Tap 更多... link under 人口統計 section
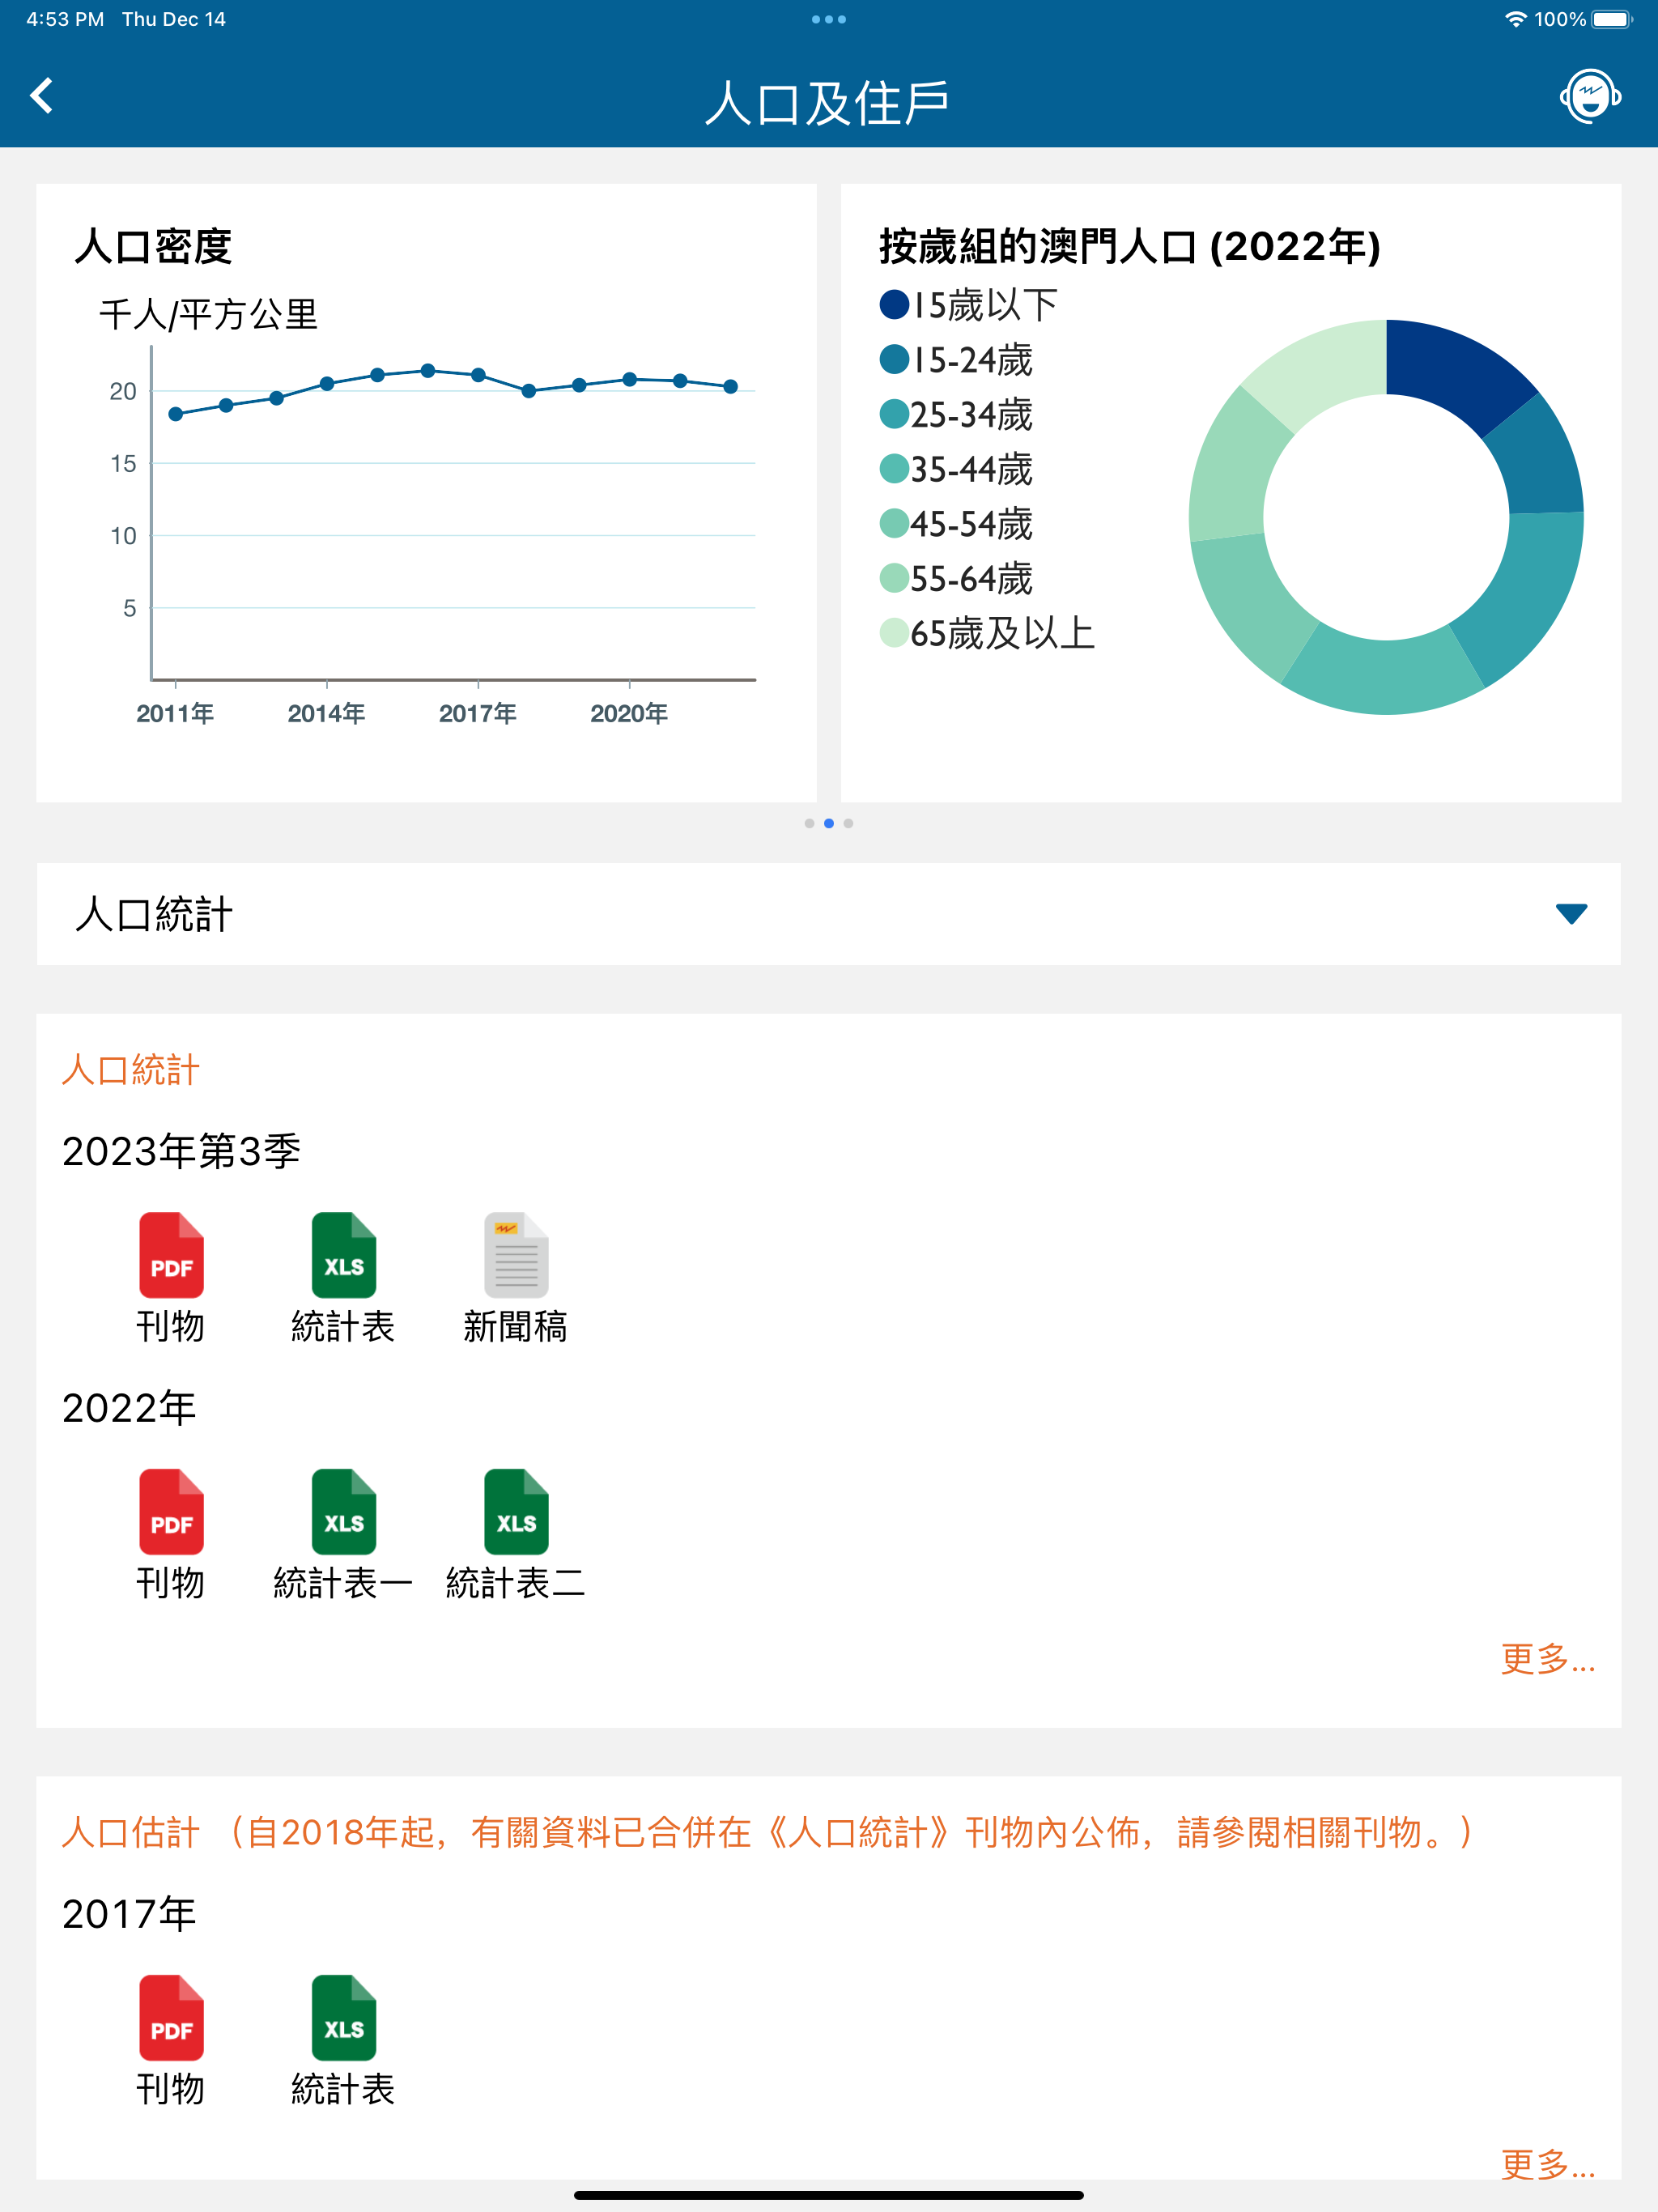 coord(1547,1658)
